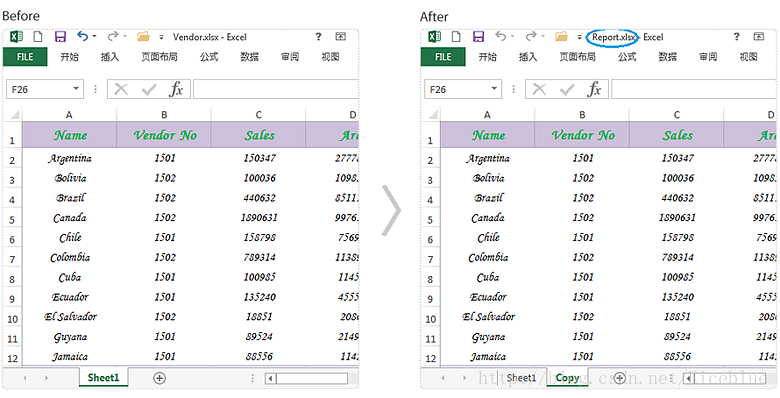The width and height of the screenshot is (780, 398).
Task: Click the Jamaica cell in Vendor.xlsx
Action: coord(70,357)
